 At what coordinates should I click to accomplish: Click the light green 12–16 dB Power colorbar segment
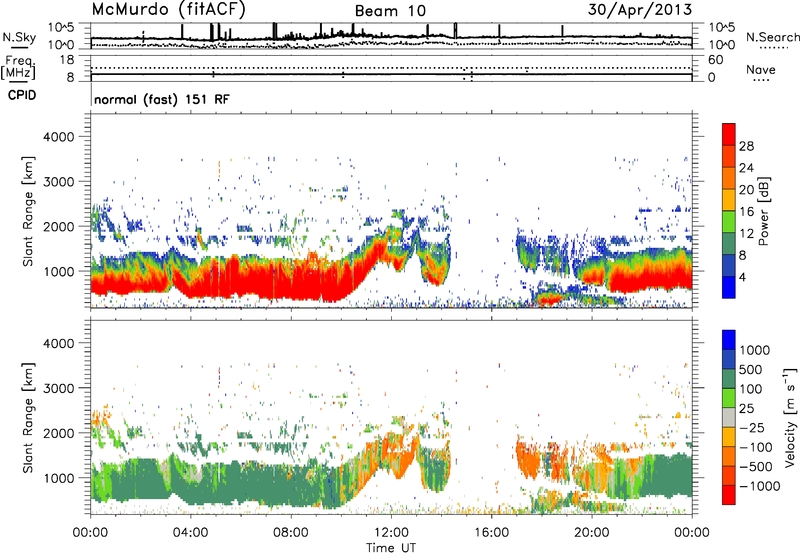click(729, 222)
